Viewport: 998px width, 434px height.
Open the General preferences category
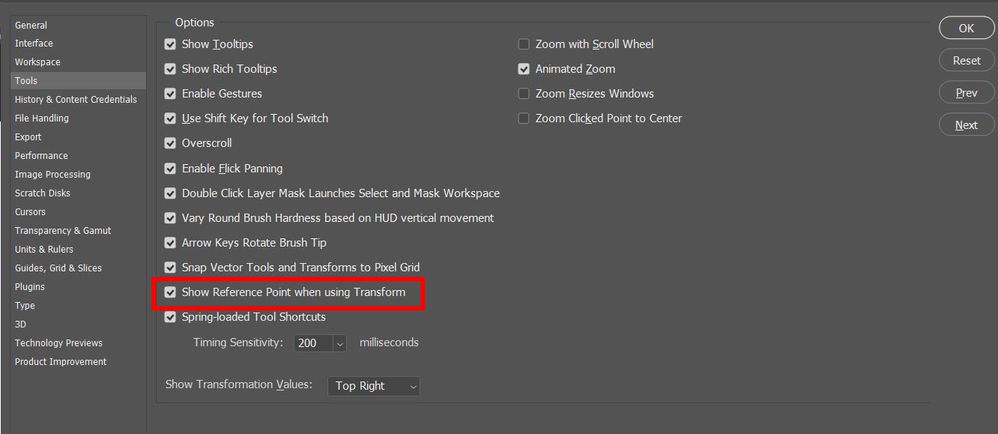(x=31, y=25)
